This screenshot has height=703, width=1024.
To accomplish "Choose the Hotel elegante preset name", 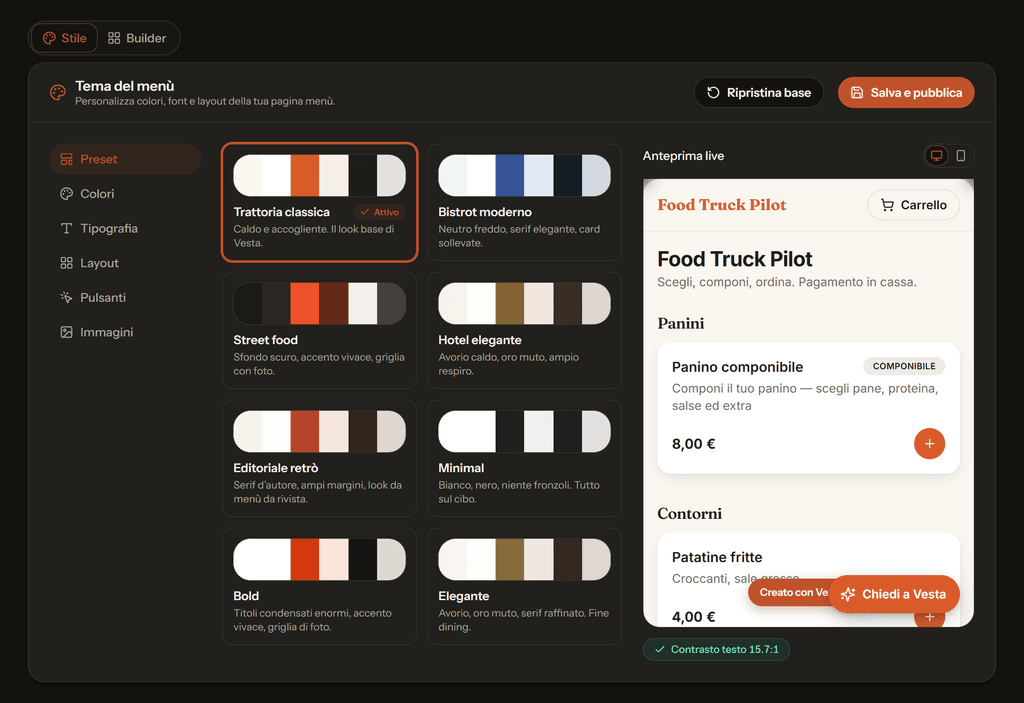I will coord(479,340).
